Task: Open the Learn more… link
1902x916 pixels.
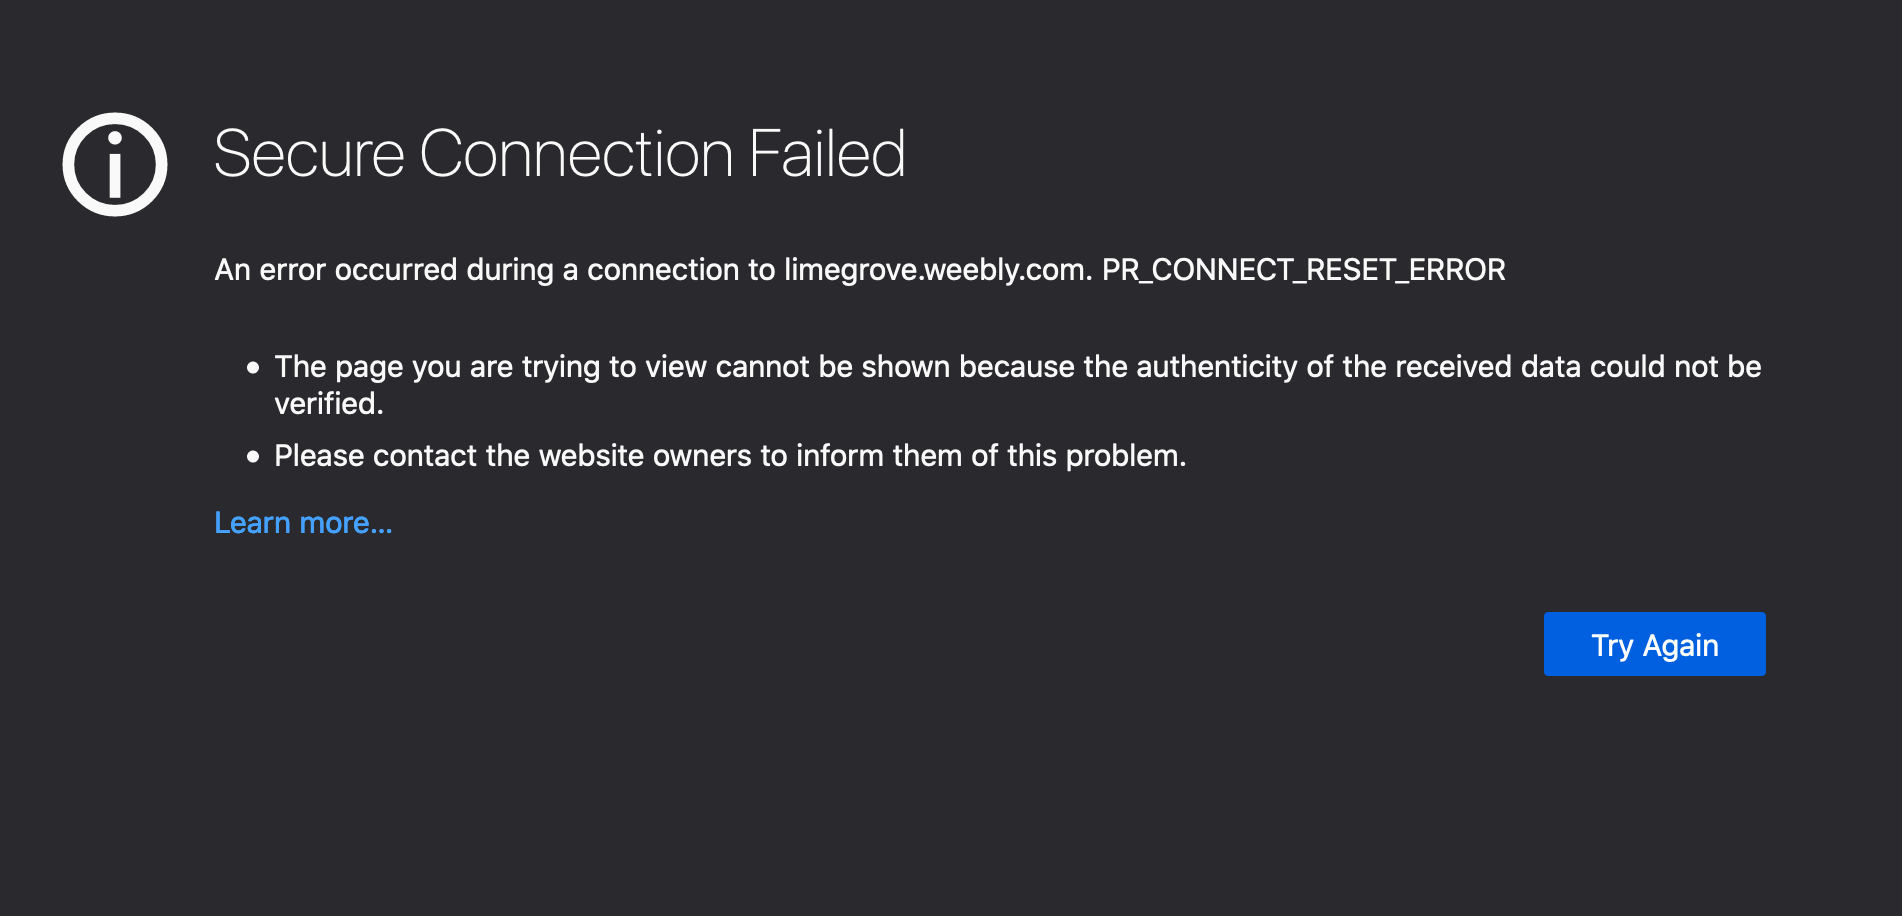Action: [x=303, y=523]
